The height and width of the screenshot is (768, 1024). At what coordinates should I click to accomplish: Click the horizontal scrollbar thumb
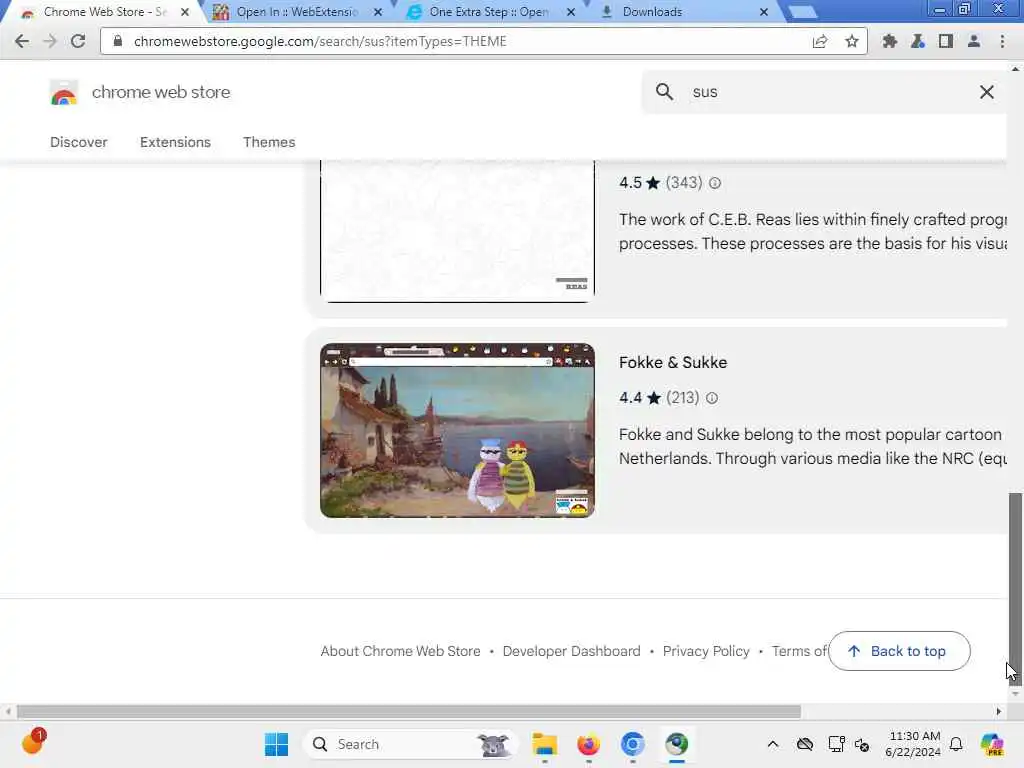pyautogui.click(x=409, y=711)
